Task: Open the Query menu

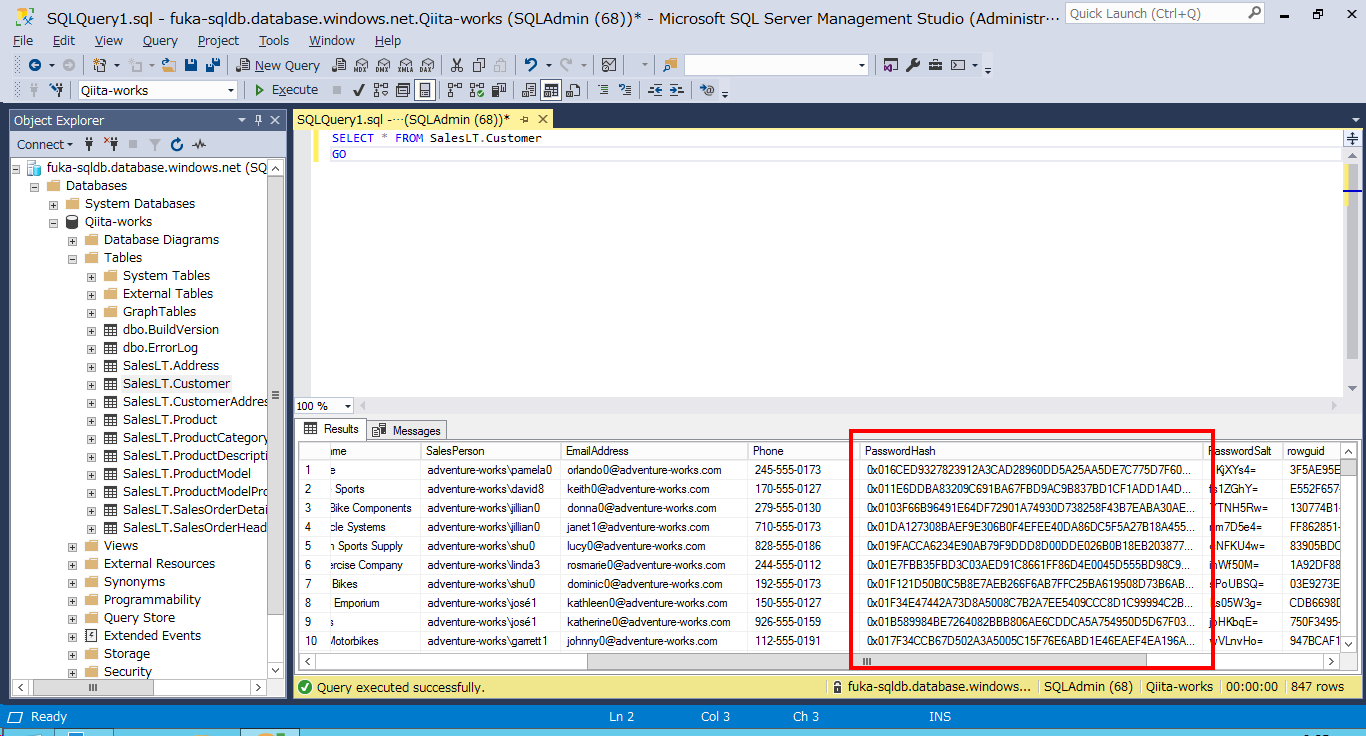Action: (x=159, y=40)
